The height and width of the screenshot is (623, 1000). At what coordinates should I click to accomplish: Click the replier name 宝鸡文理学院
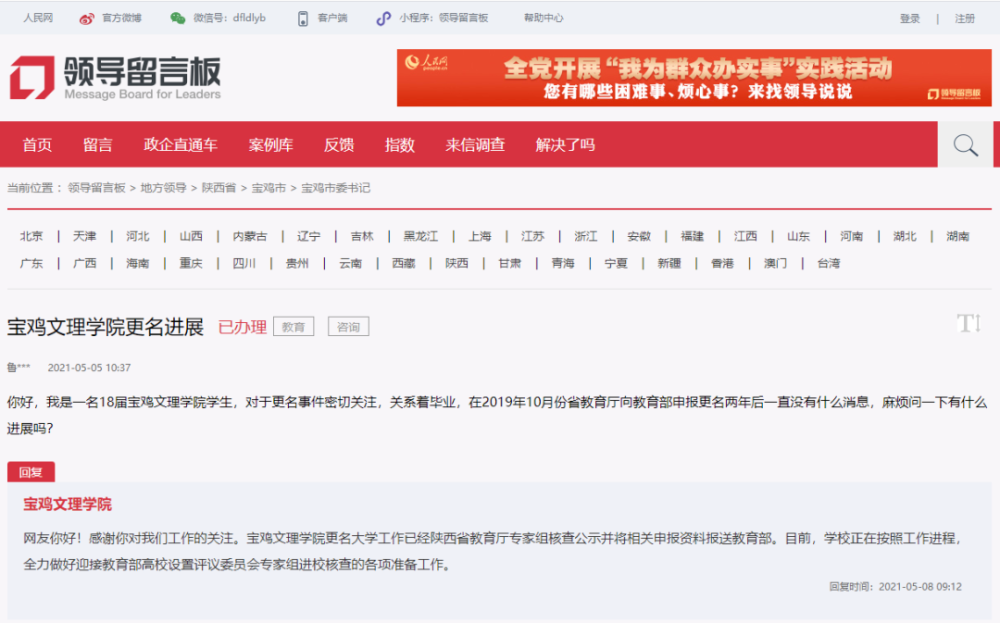click(x=68, y=504)
